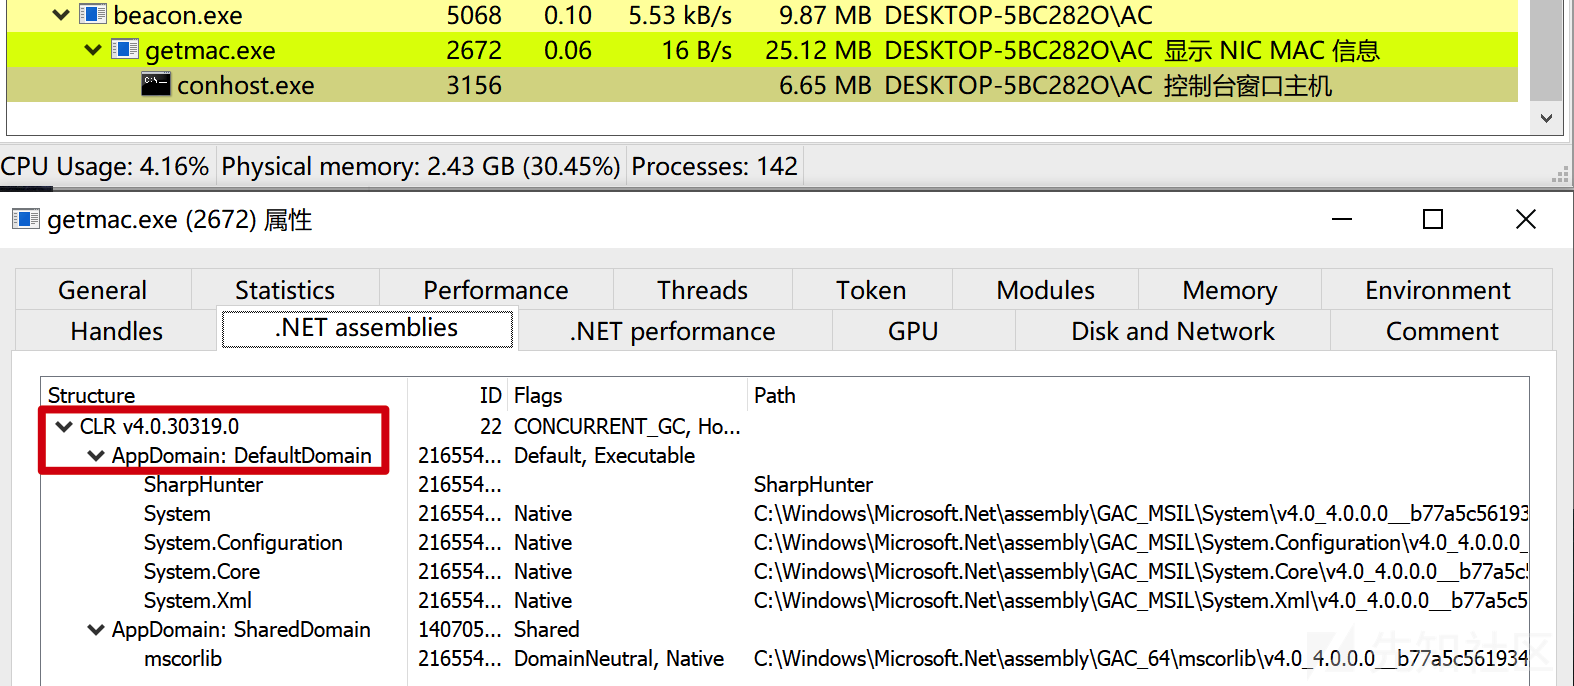Open the Disk and Network tab
The image size is (1574, 686).
1172,331
